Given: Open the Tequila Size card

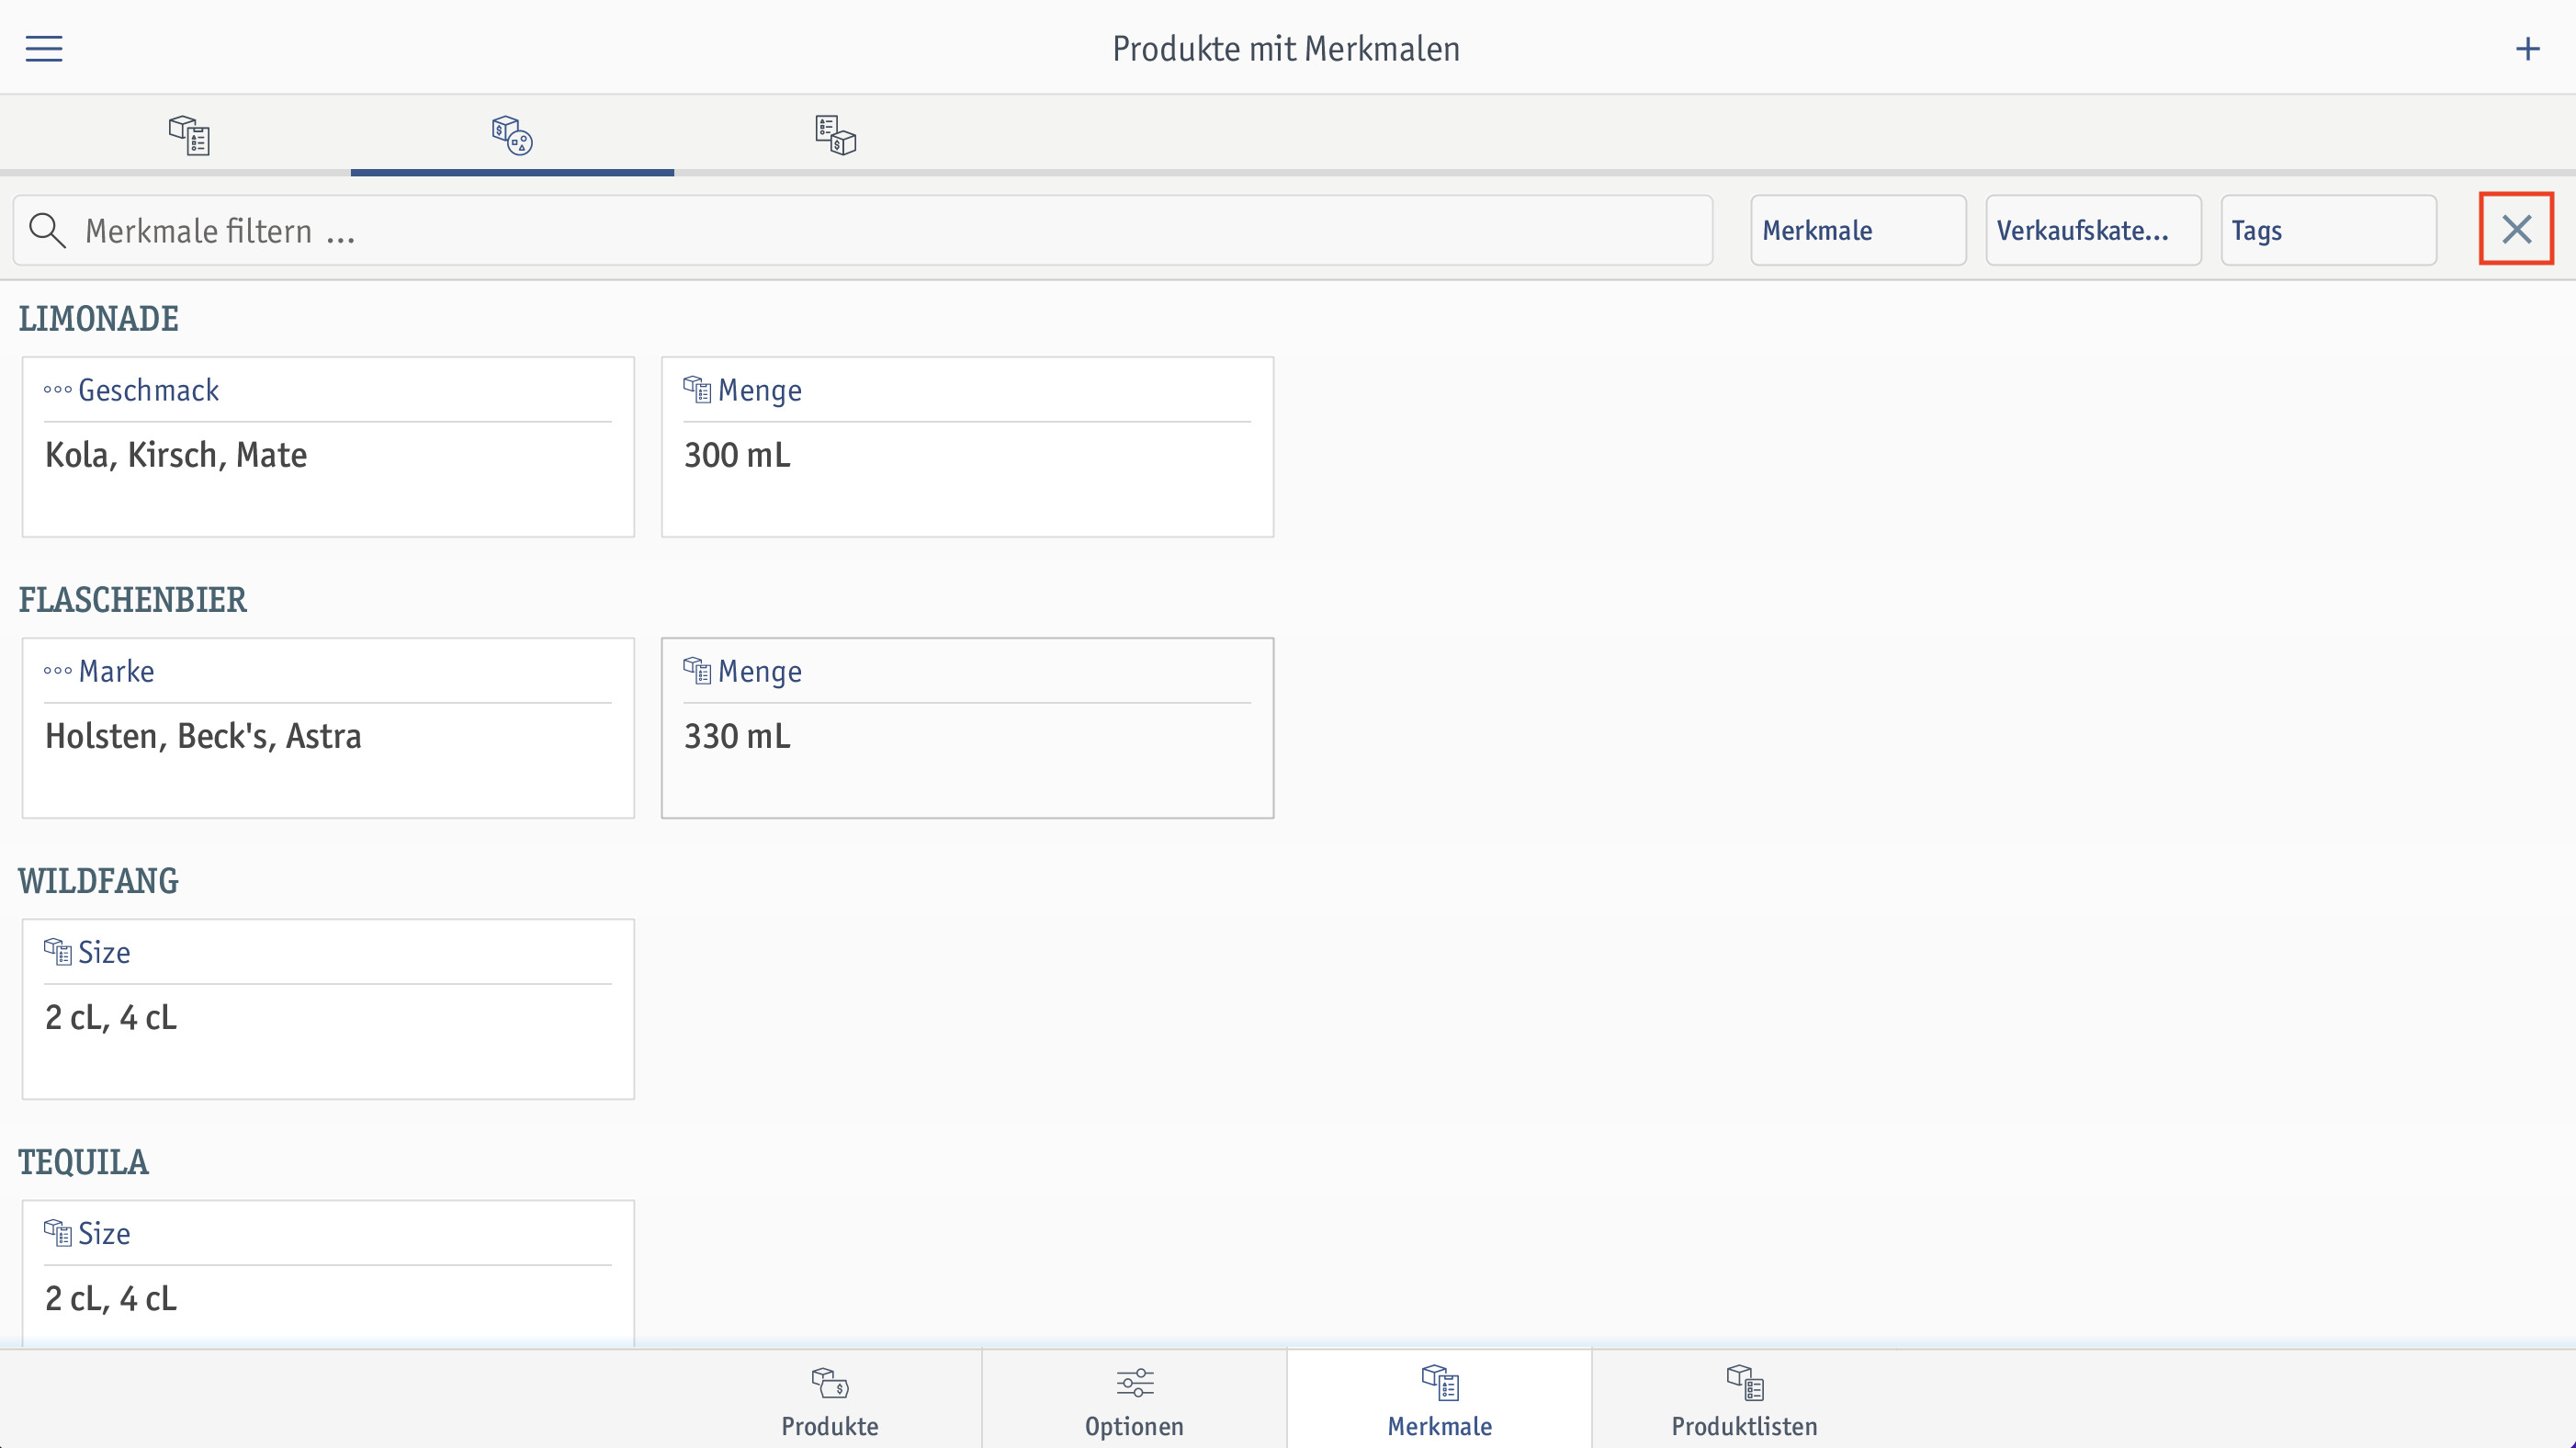Looking at the screenshot, I should point(328,1273).
